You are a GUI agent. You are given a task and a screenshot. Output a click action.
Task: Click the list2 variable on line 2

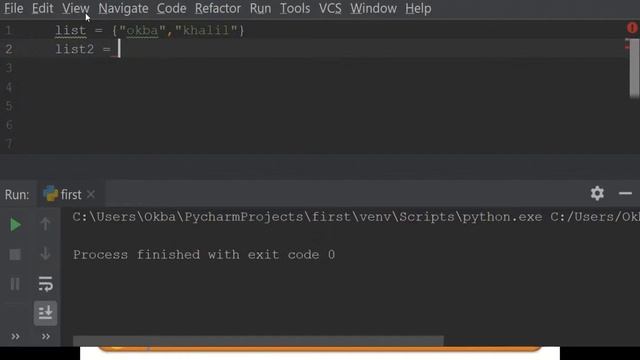click(x=75, y=49)
